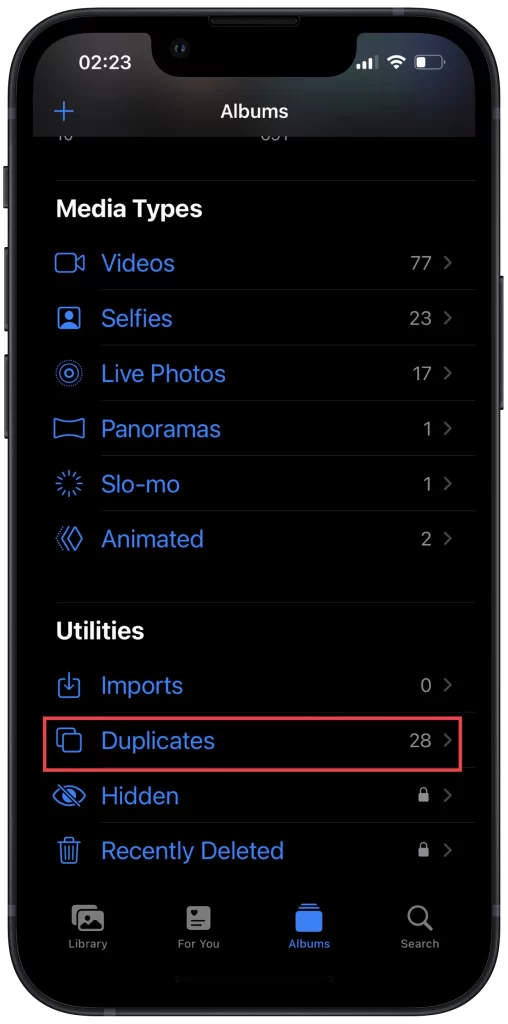Switch to the For You tab
Screen dimensions: 508x1024
point(198,926)
